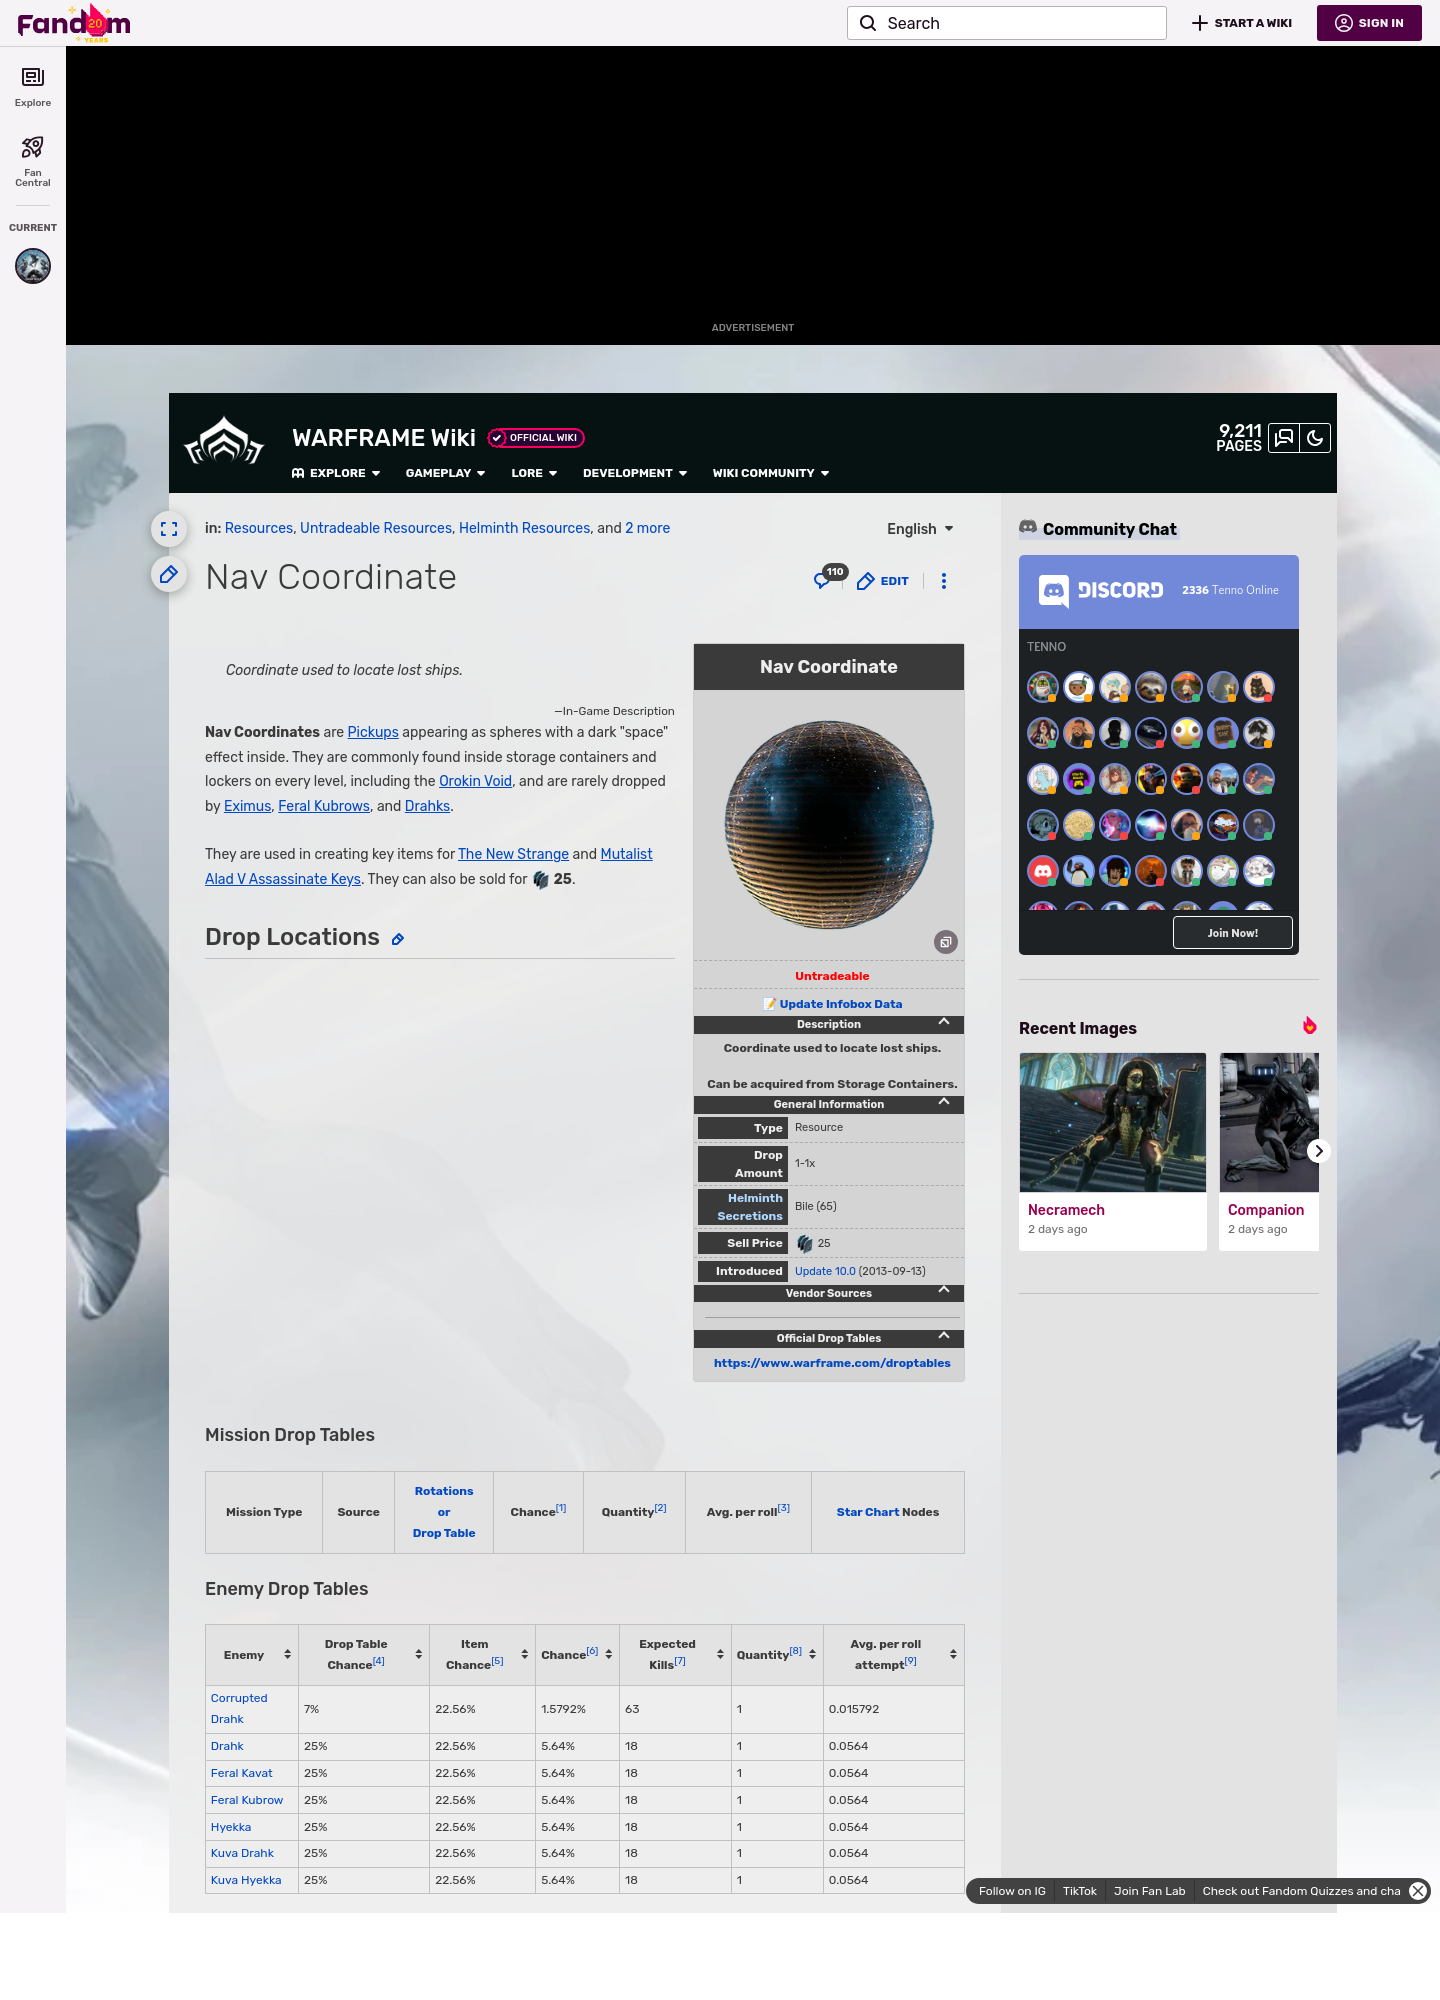Image resolution: width=1440 pixels, height=2000 pixels.
Task: Open Explore in the left sidebar
Action: pos(33,87)
